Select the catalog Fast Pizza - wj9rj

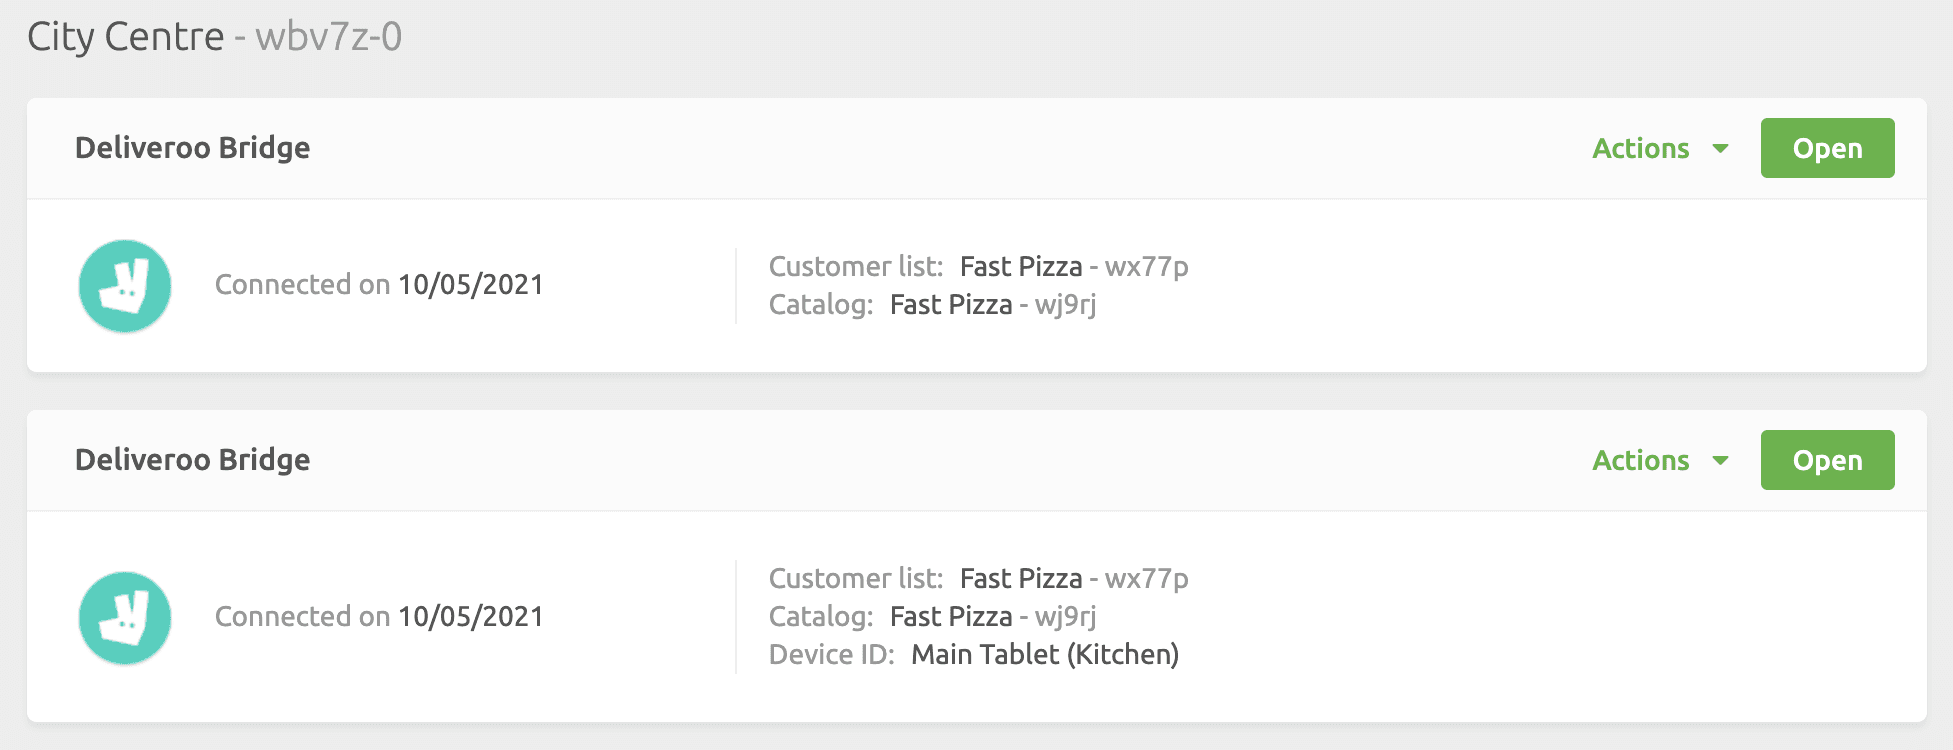pos(992,305)
